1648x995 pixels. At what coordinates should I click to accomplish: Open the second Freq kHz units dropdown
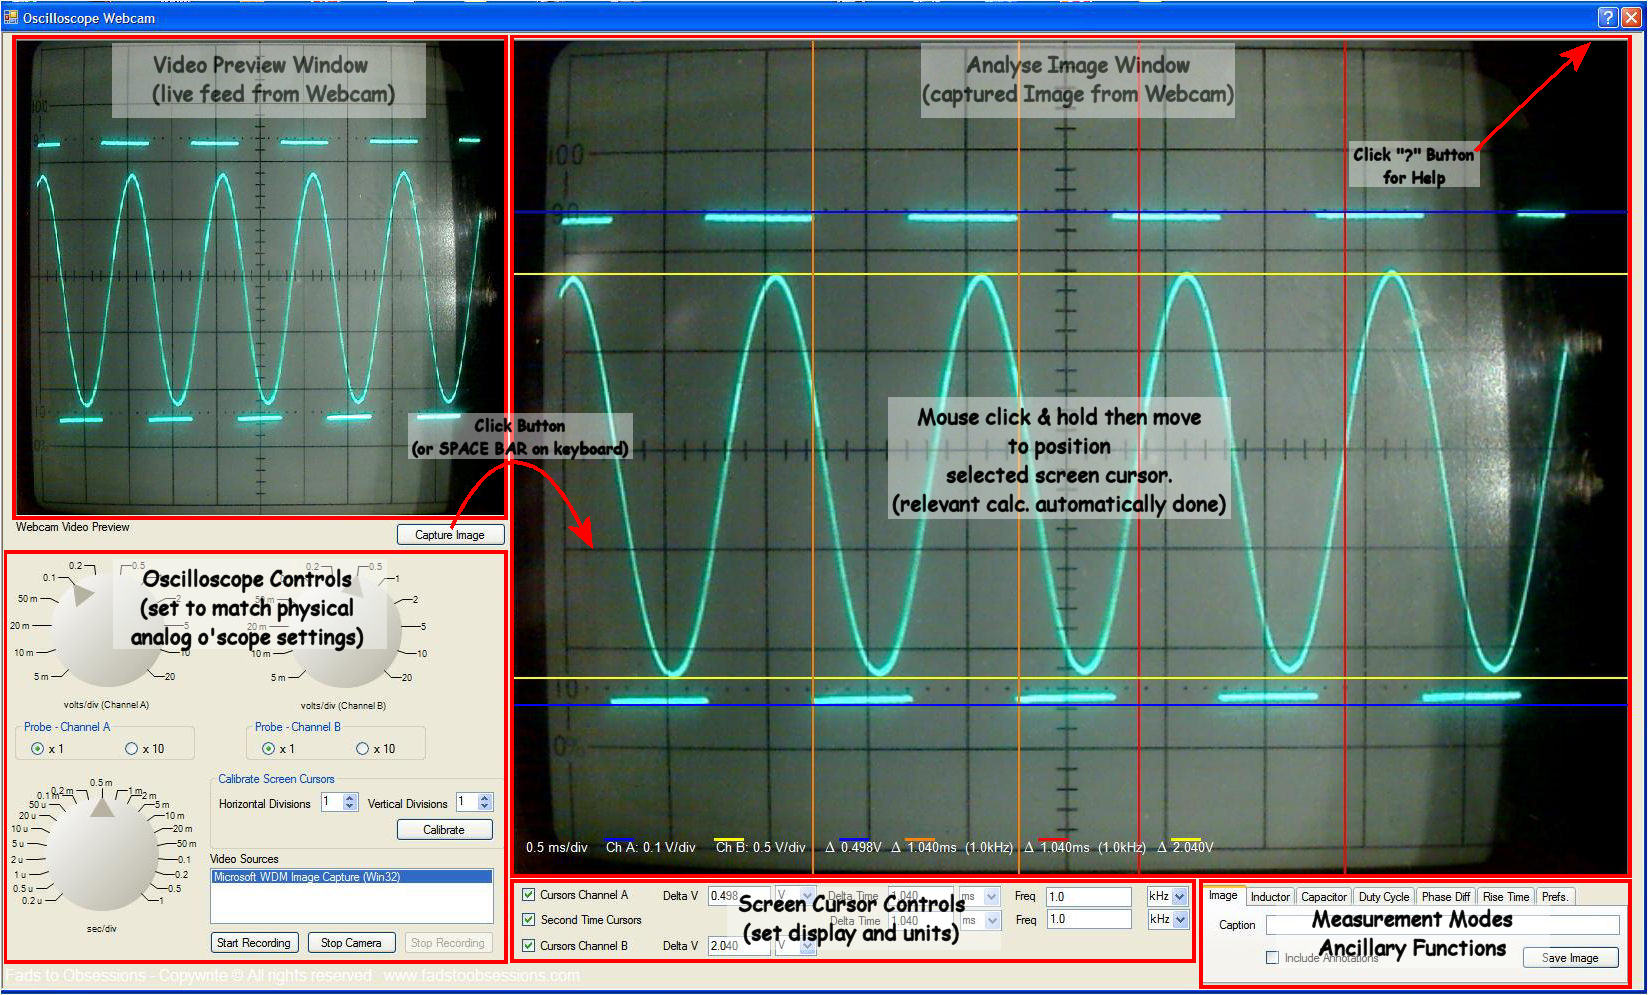click(x=1180, y=919)
